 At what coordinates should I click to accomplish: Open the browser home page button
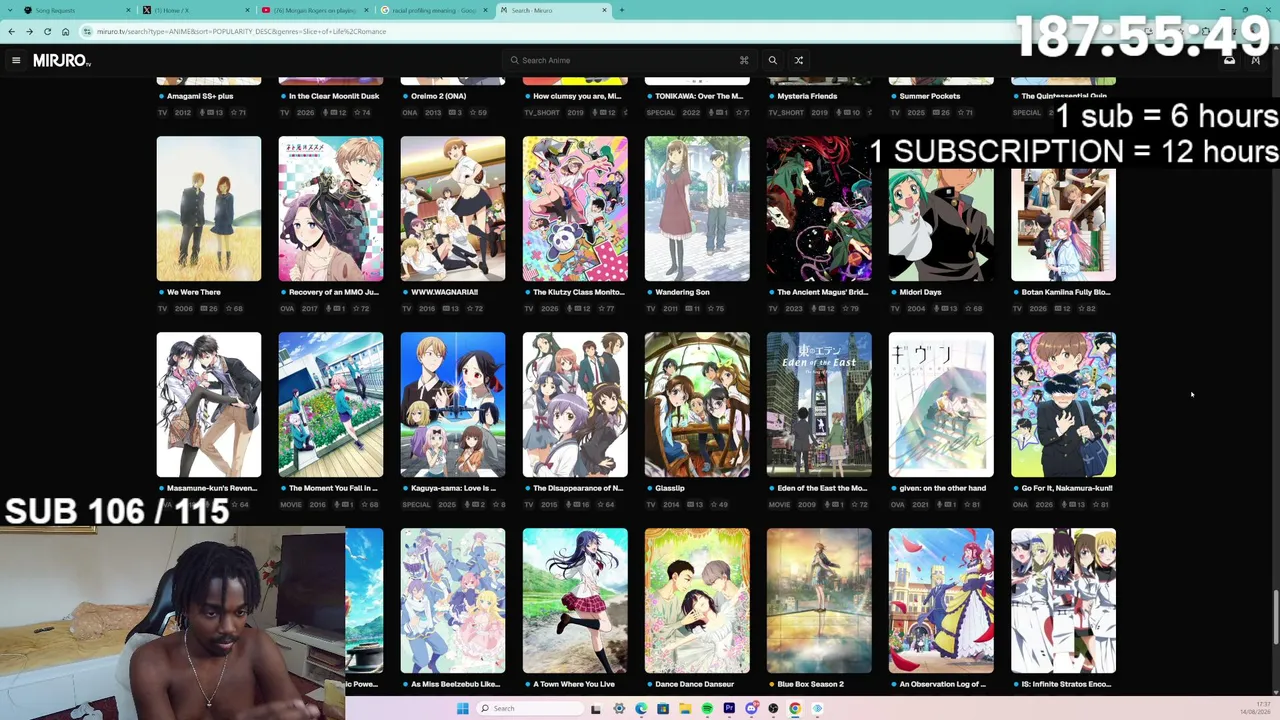(x=66, y=31)
